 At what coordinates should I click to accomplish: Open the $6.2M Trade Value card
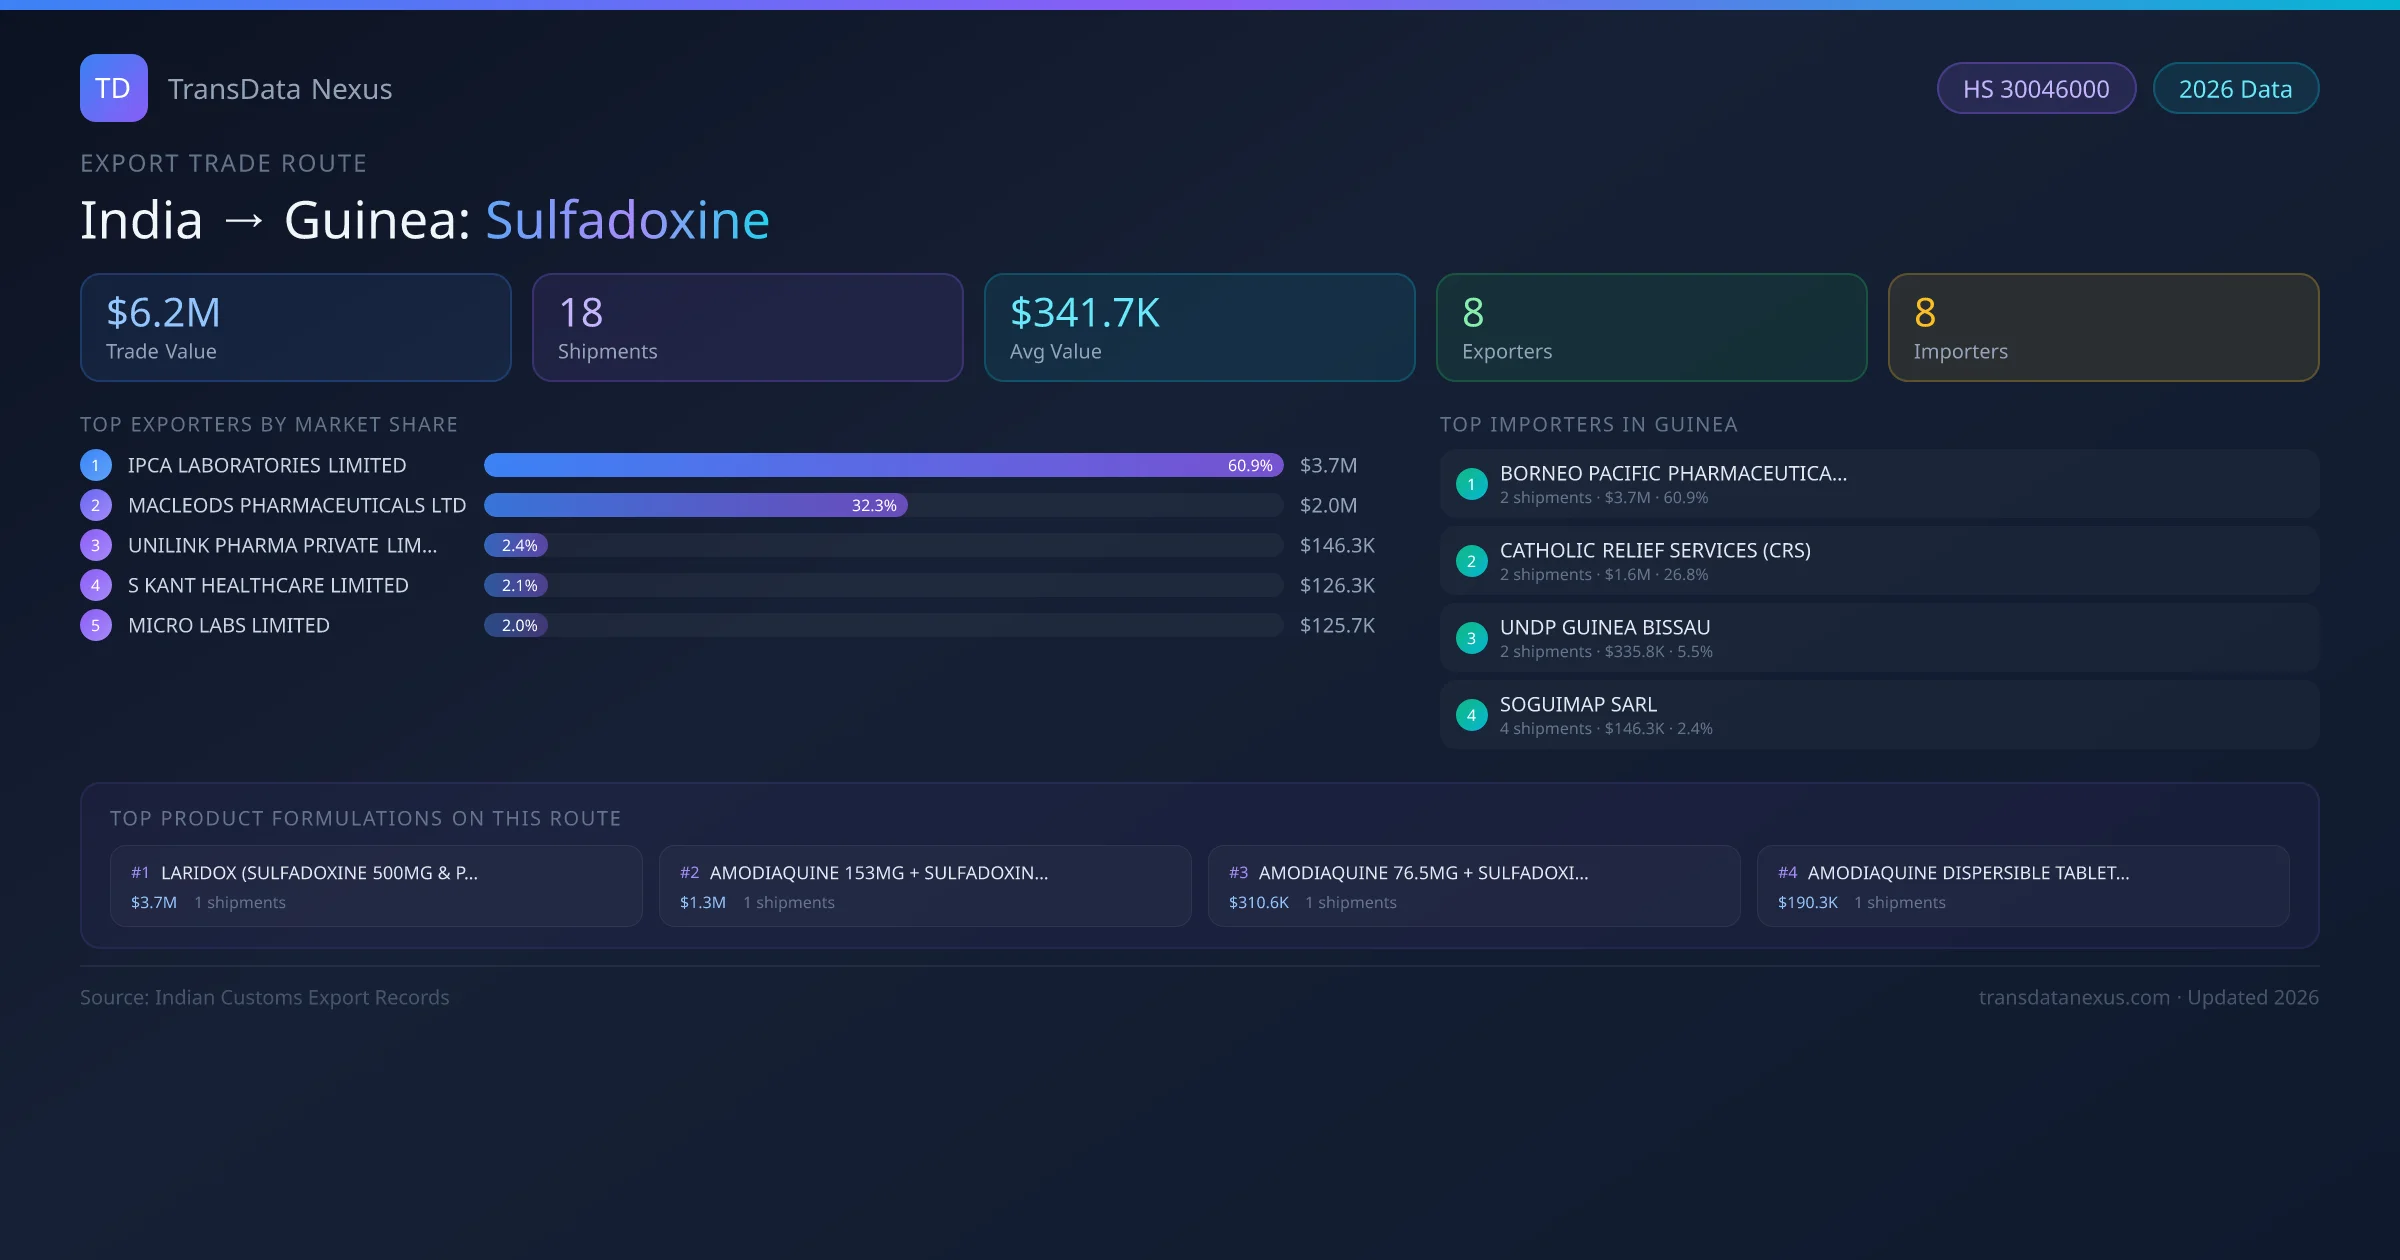(296, 328)
